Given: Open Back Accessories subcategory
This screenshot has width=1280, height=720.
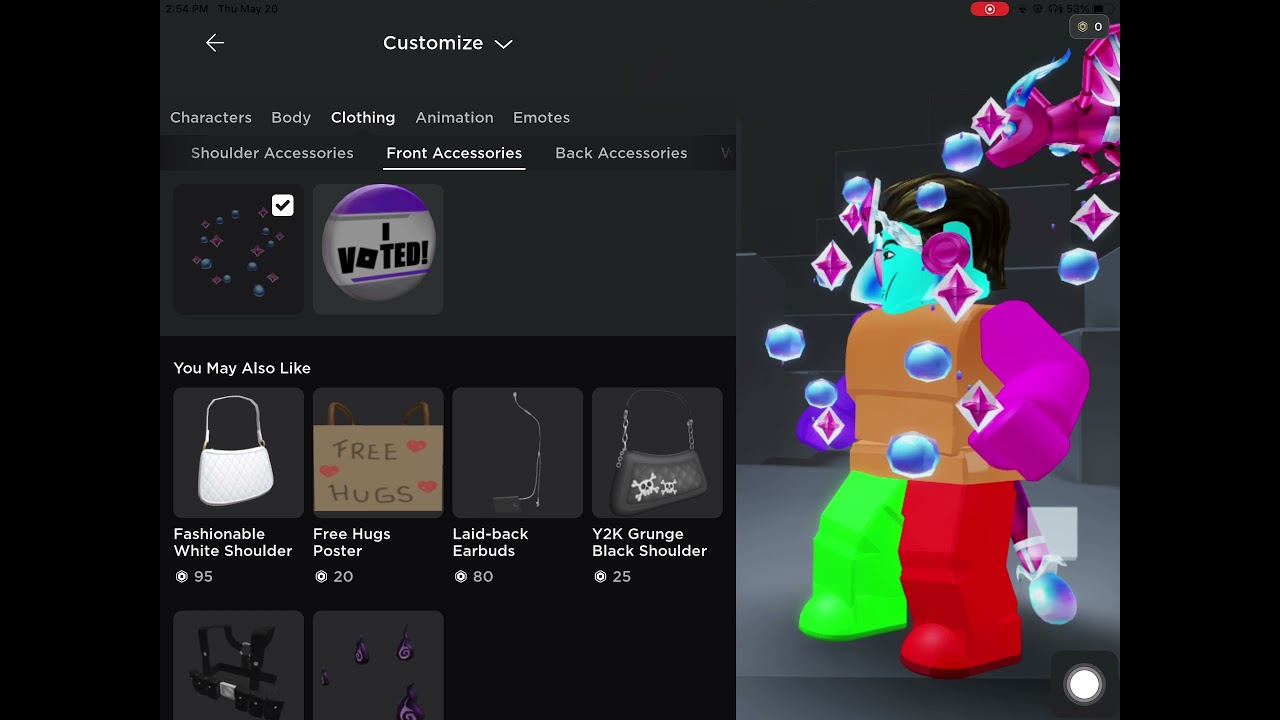Looking at the screenshot, I should click(x=621, y=153).
